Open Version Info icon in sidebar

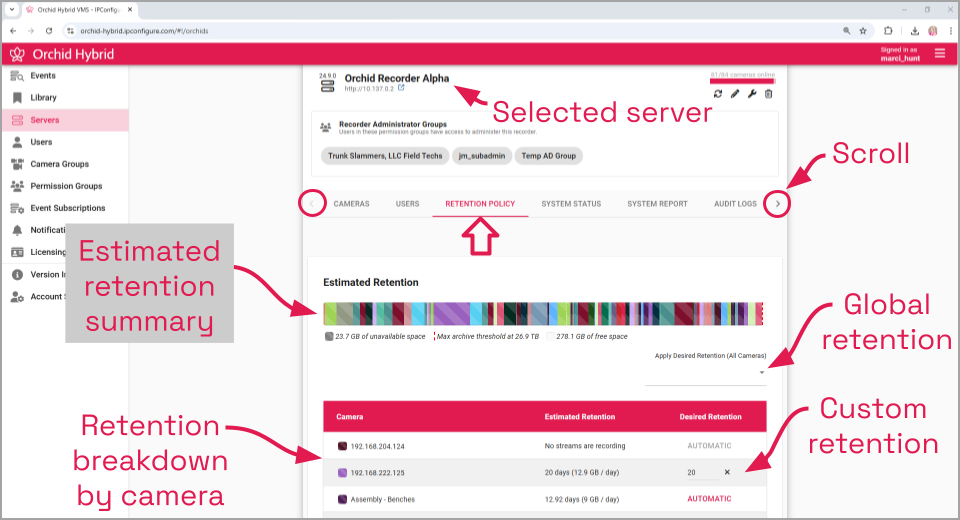17,274
